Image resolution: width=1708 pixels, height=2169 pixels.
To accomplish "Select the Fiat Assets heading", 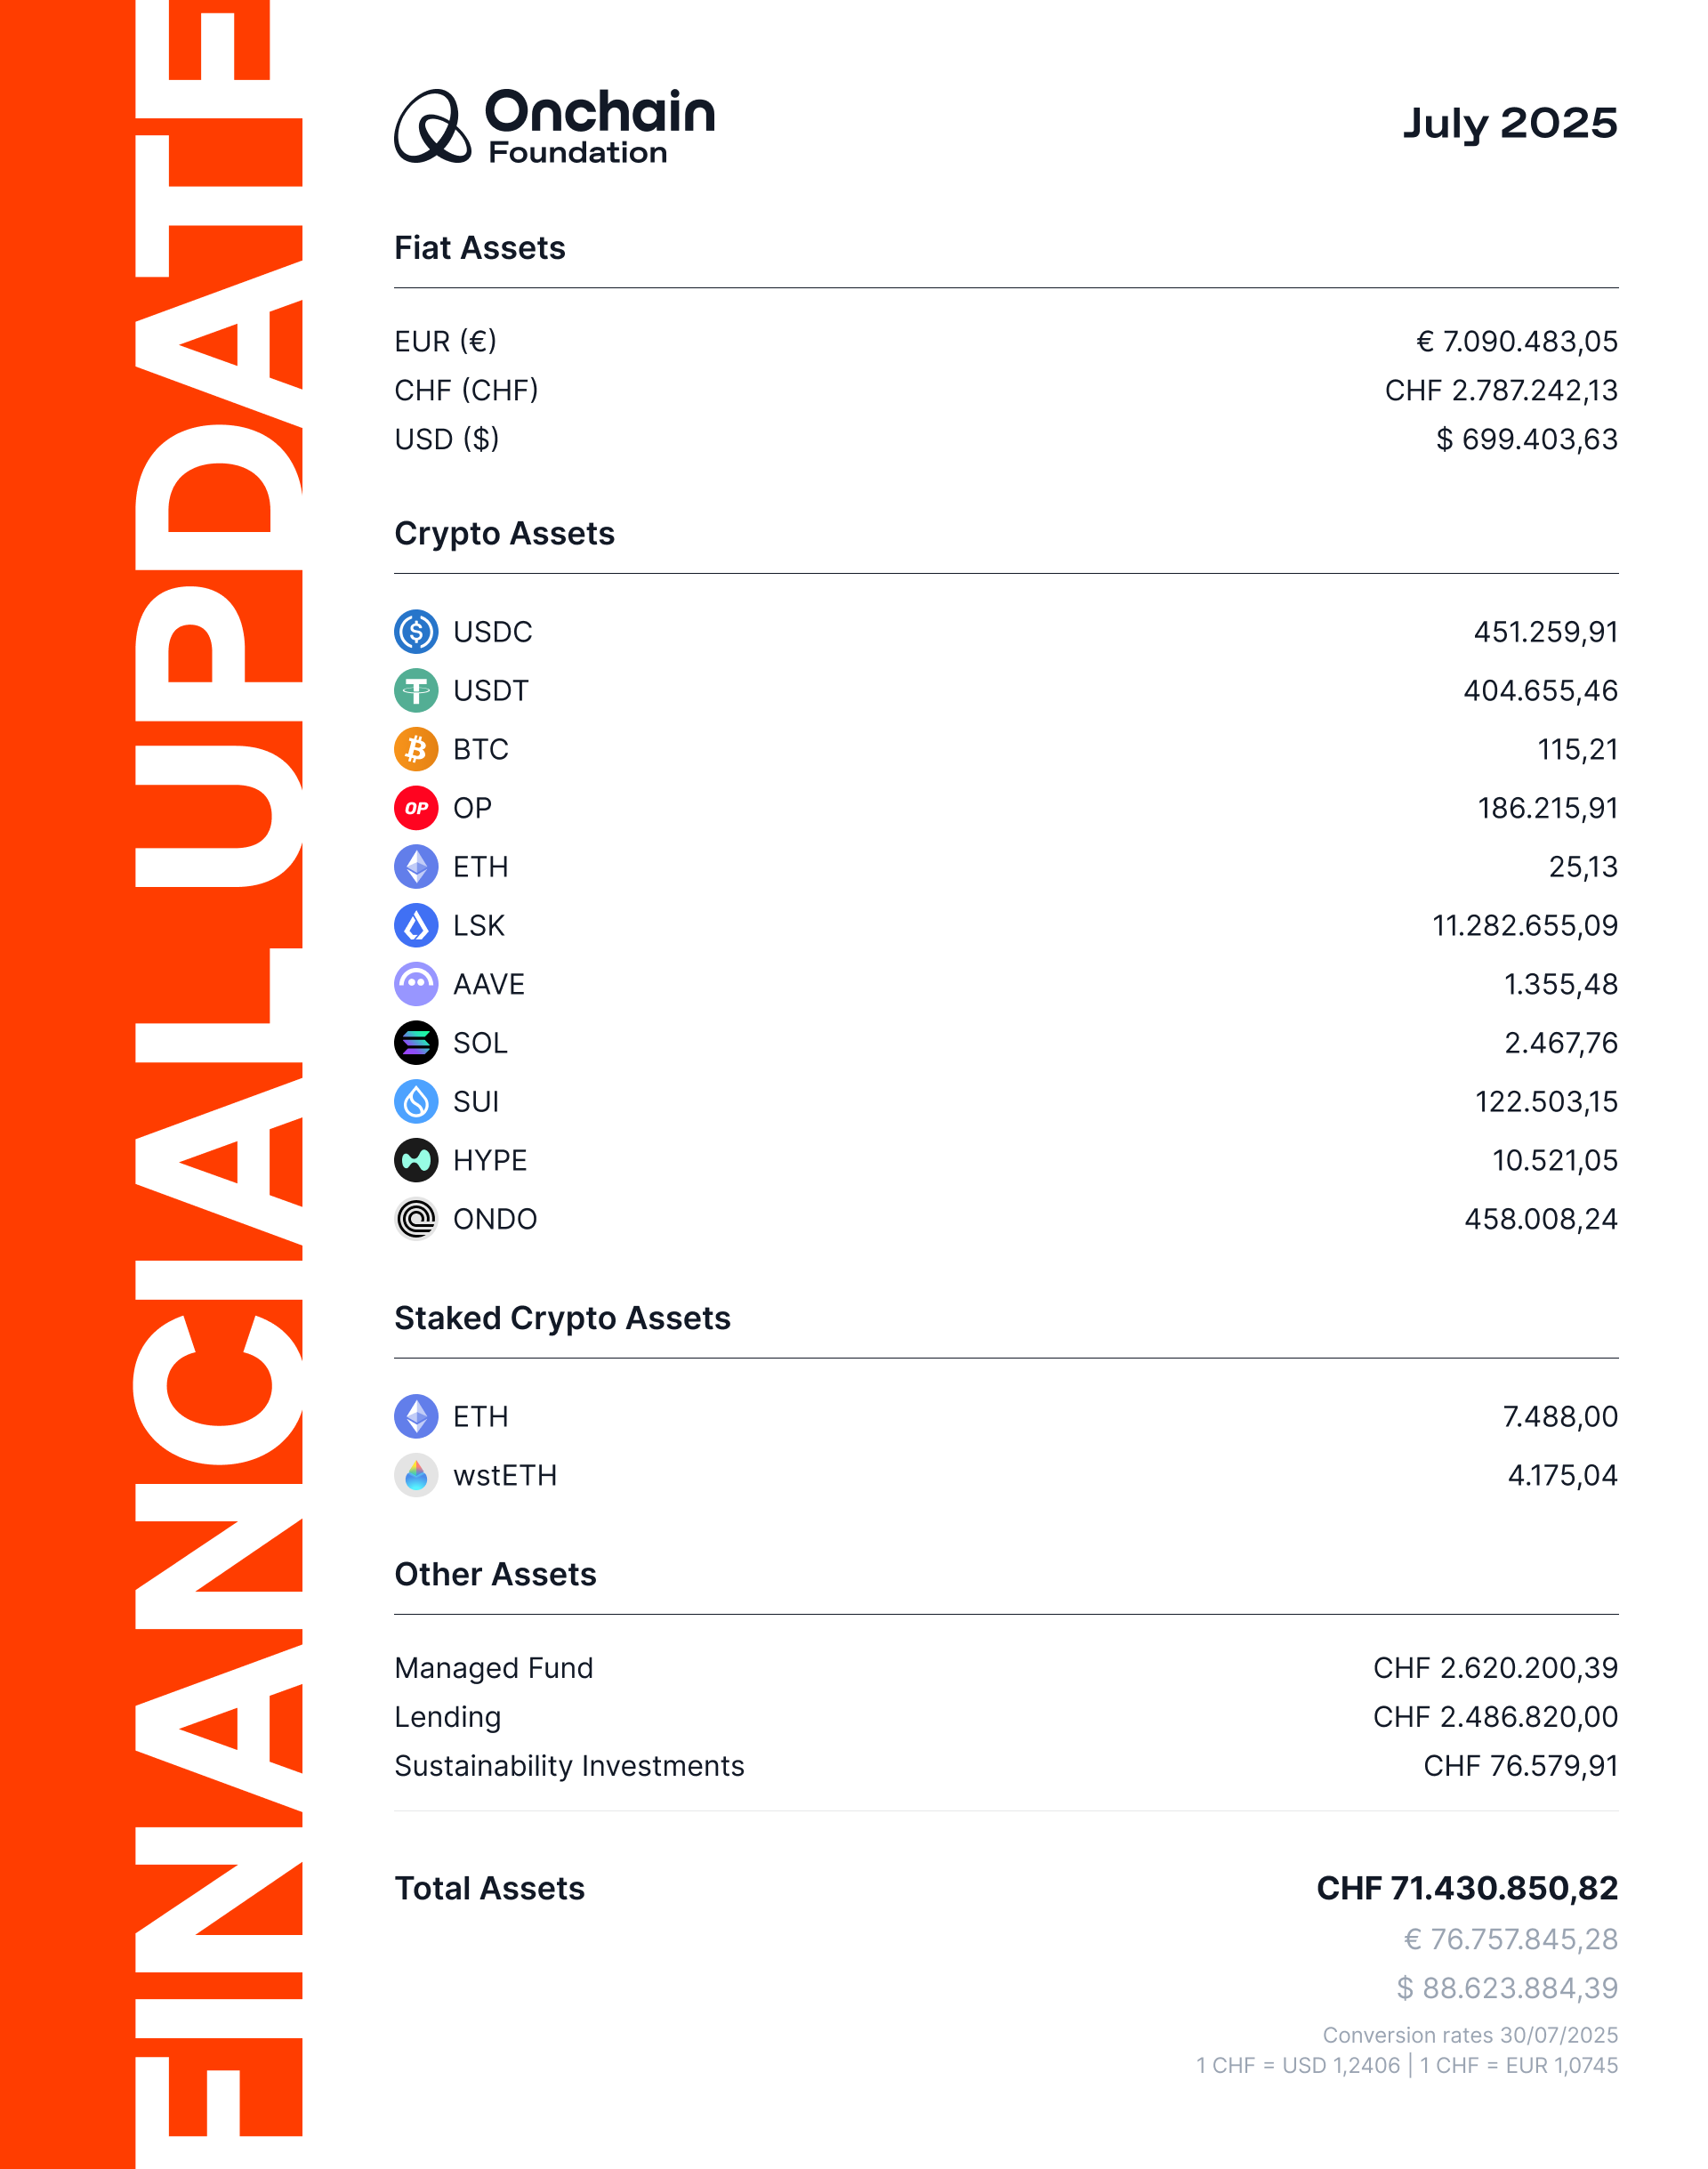I will tap(480, 248).
